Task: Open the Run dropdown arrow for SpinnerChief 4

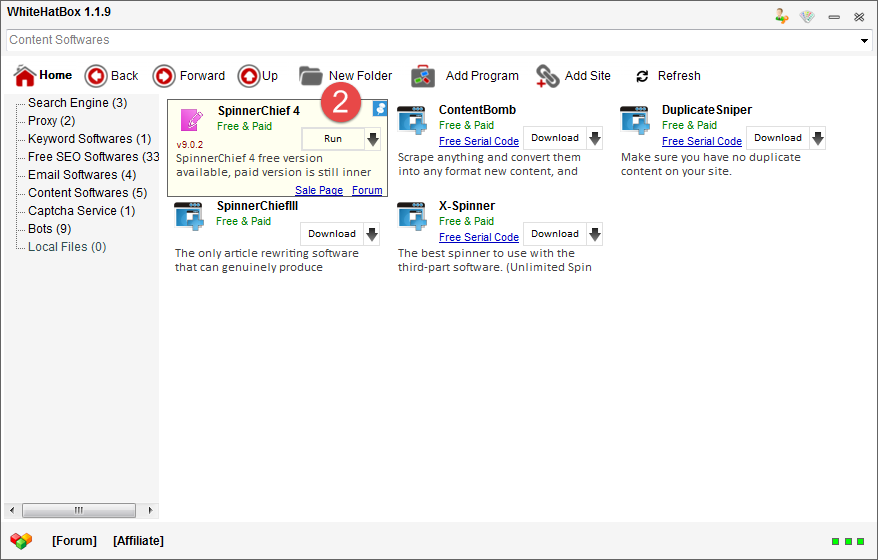Action: 372,139
